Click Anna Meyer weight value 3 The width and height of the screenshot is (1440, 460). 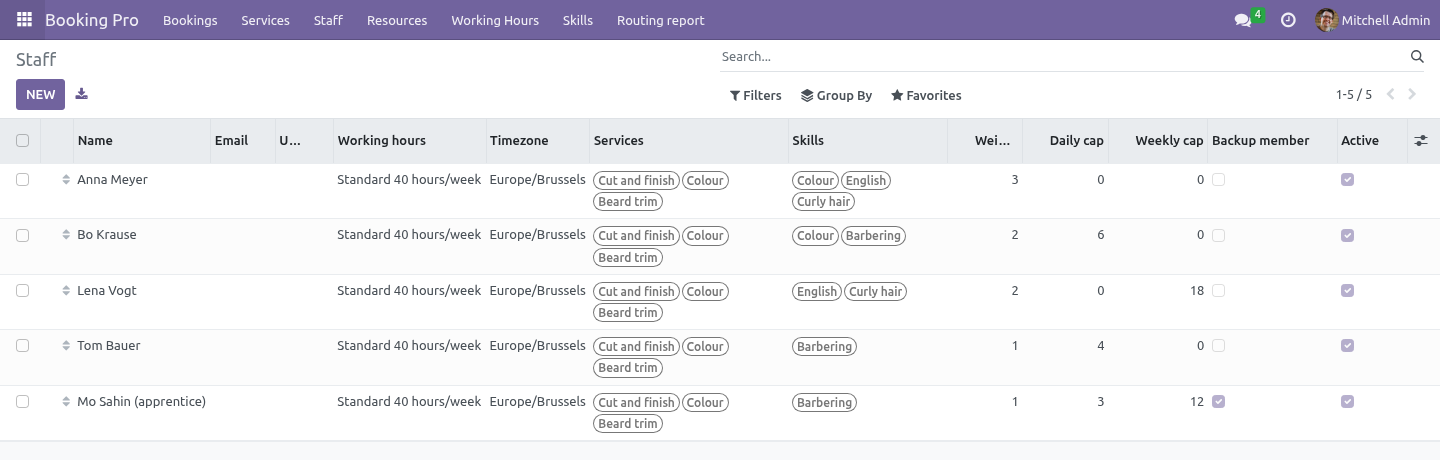click(x=1015, y=180)
